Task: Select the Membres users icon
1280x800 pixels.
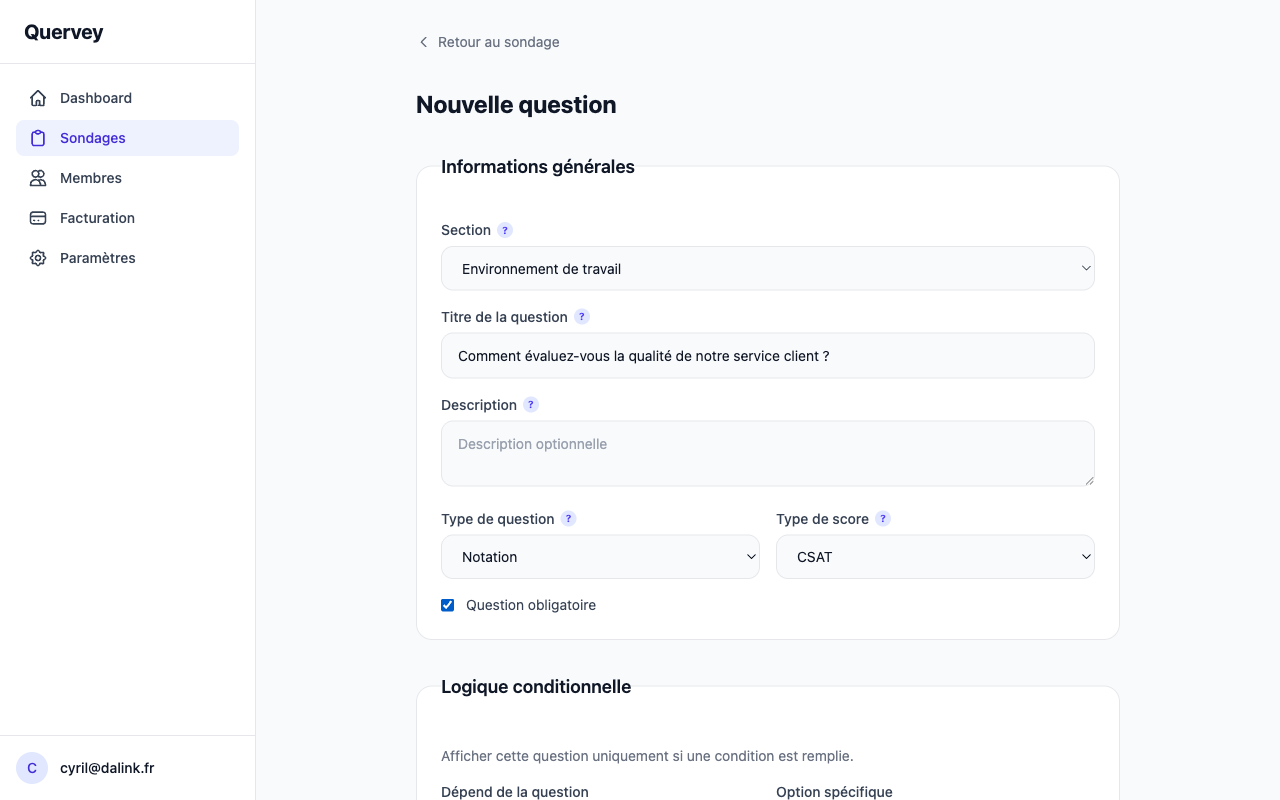Action: (37, 177)
